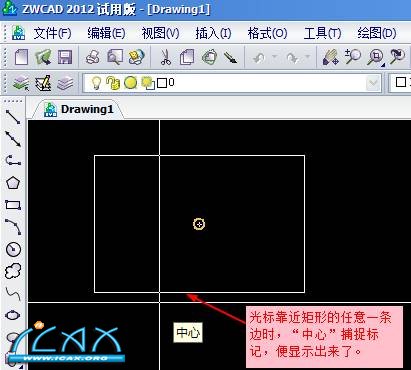
Task: Open the redo history dropdown arrow
Action: [307, 57]
